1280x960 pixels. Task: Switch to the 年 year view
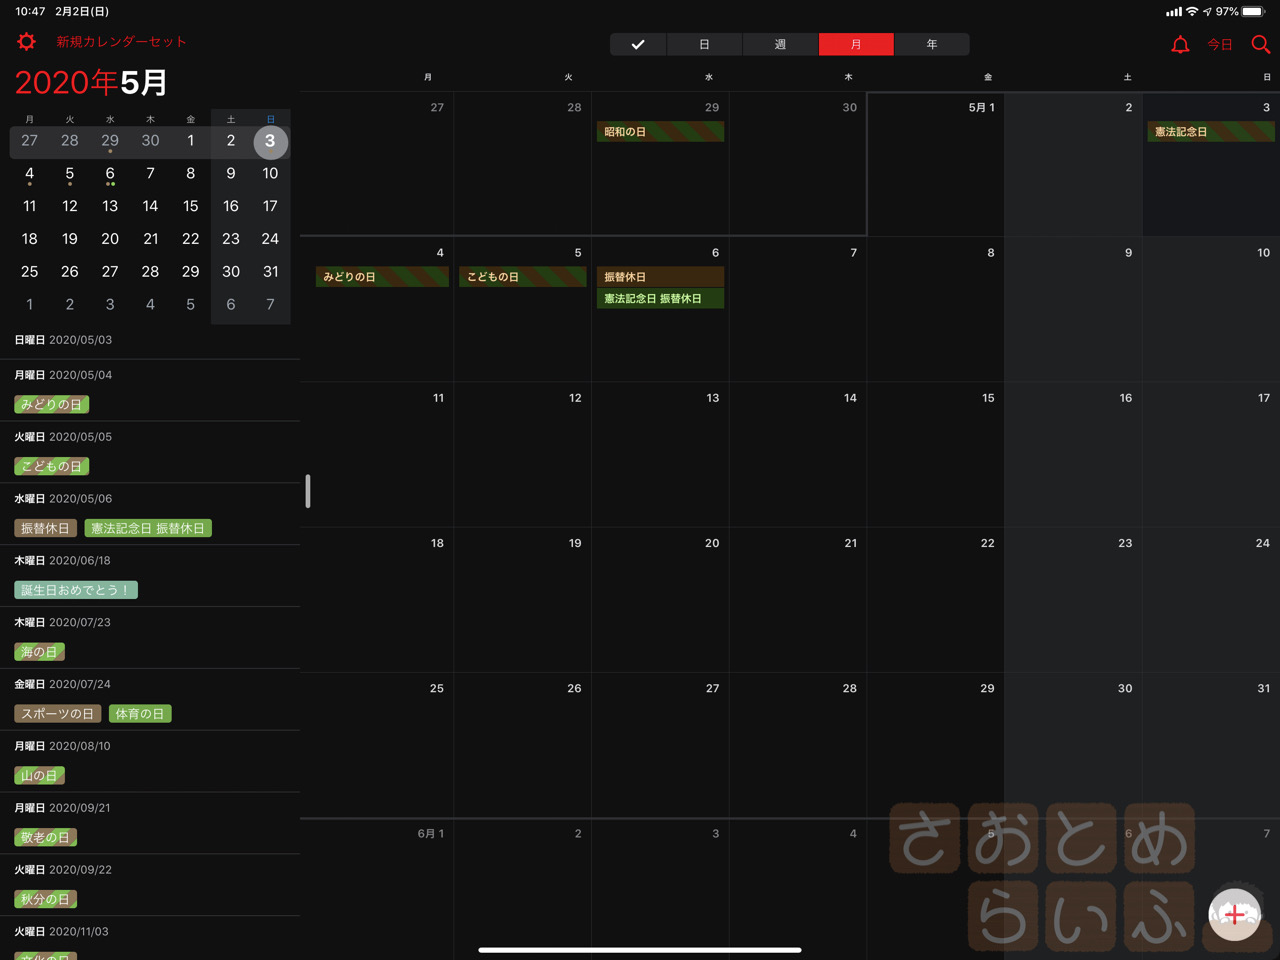pos(932,44)
